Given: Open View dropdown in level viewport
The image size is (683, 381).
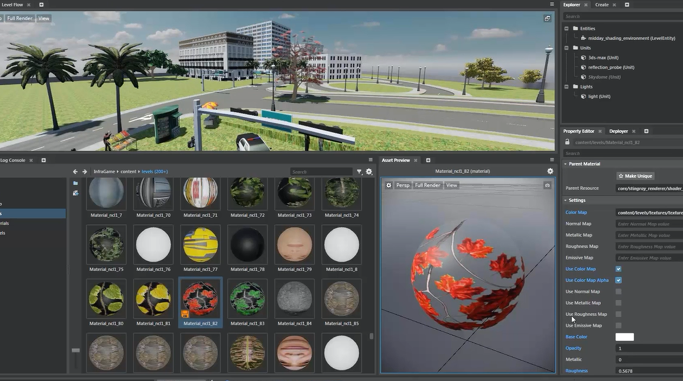Looking at the screenshot, I should pyautogui.click(x=44, y=18).
